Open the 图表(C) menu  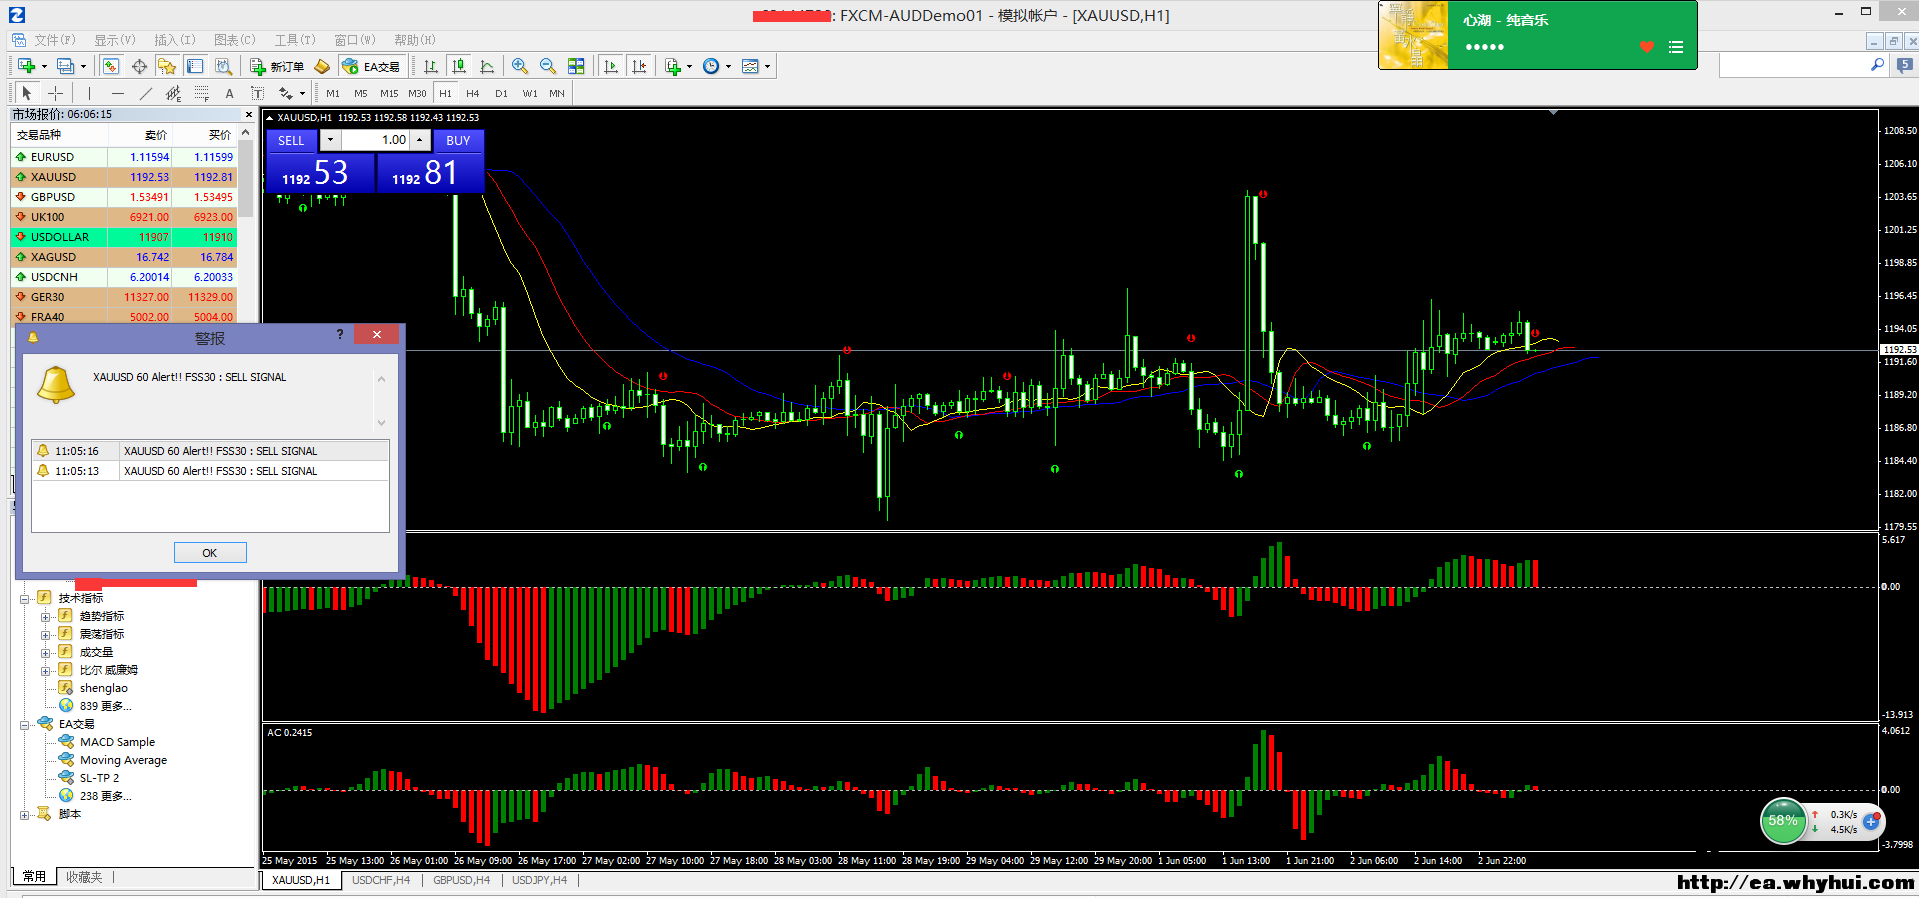234,40
